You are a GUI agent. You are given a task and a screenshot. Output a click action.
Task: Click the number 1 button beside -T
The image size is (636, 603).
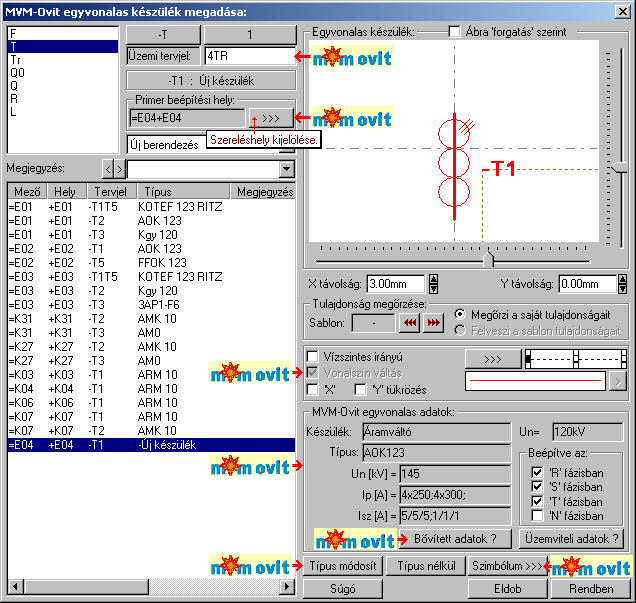point(250,35)
